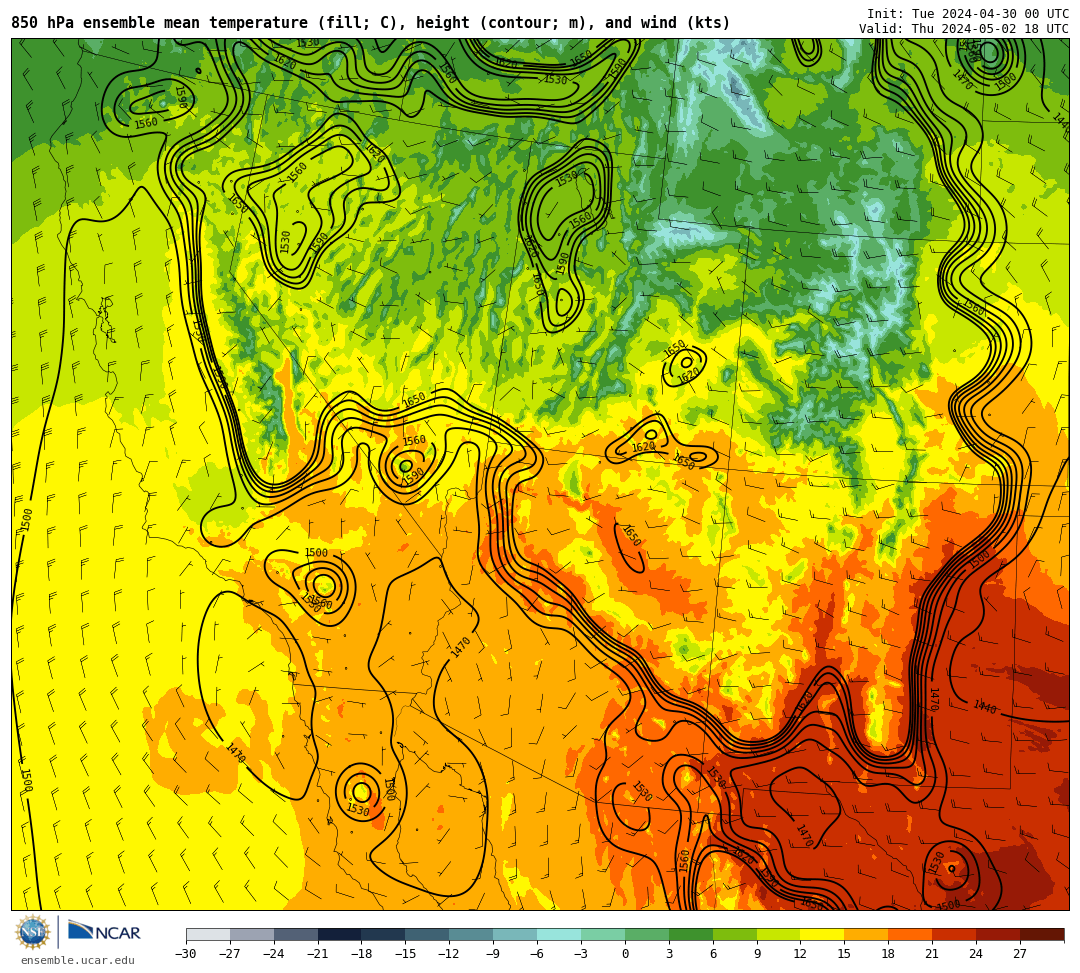Screen dimensions: 1080x973
Task: Open the ensemble.ucar.edu link text
Action: pos(78,960)
